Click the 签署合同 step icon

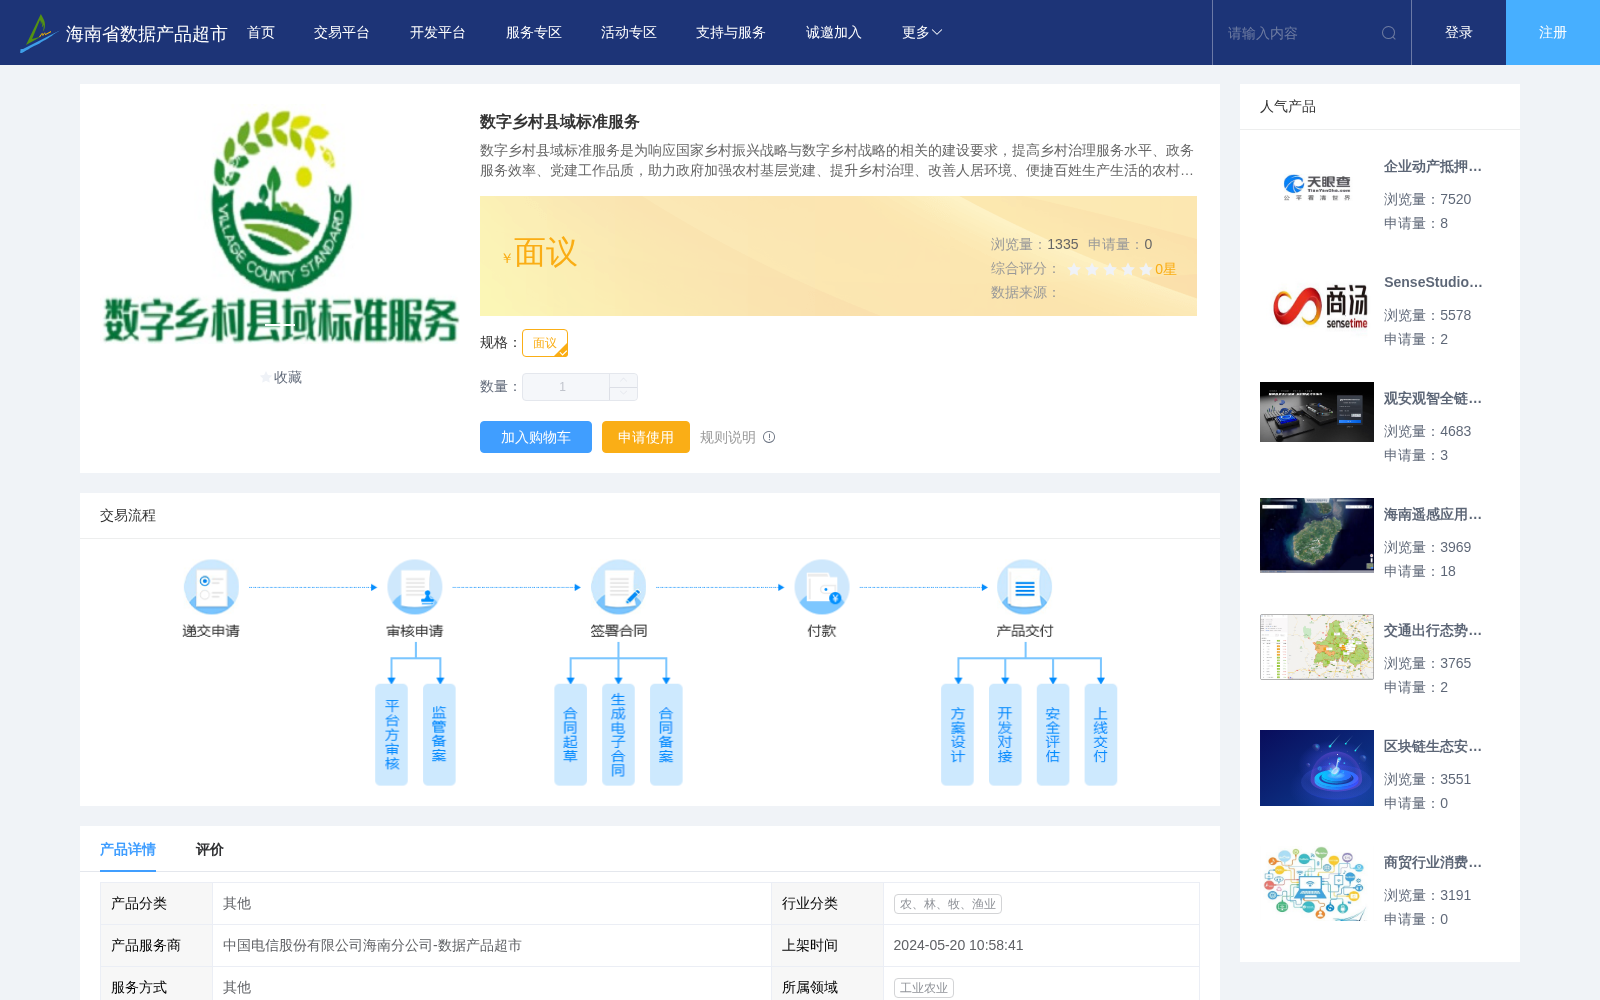[x=618, y=587]
